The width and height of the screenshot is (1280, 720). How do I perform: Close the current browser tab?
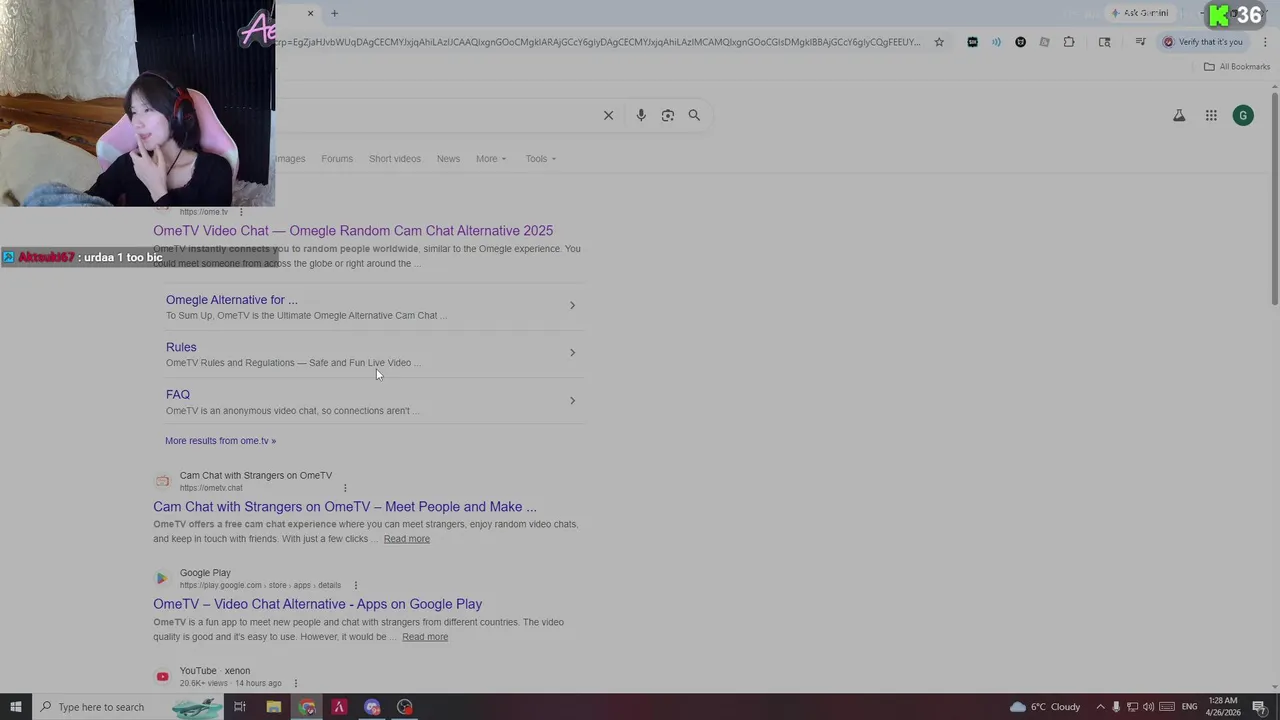[310, 13]
